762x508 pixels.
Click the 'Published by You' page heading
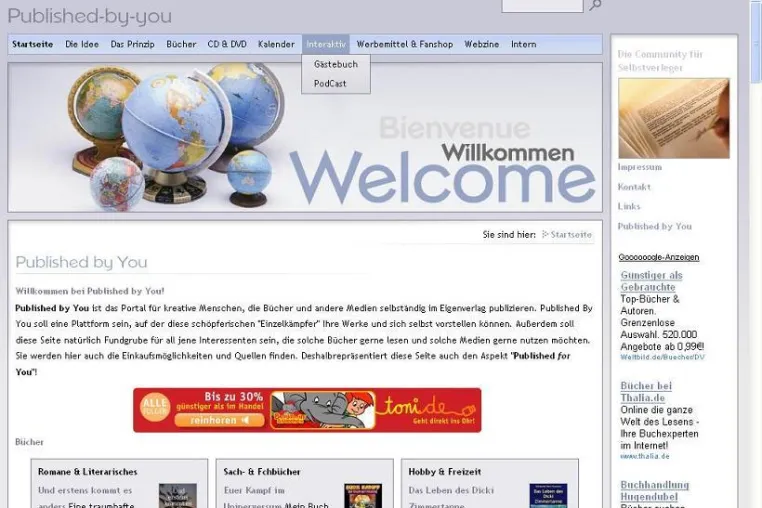(x=81, y=262)
